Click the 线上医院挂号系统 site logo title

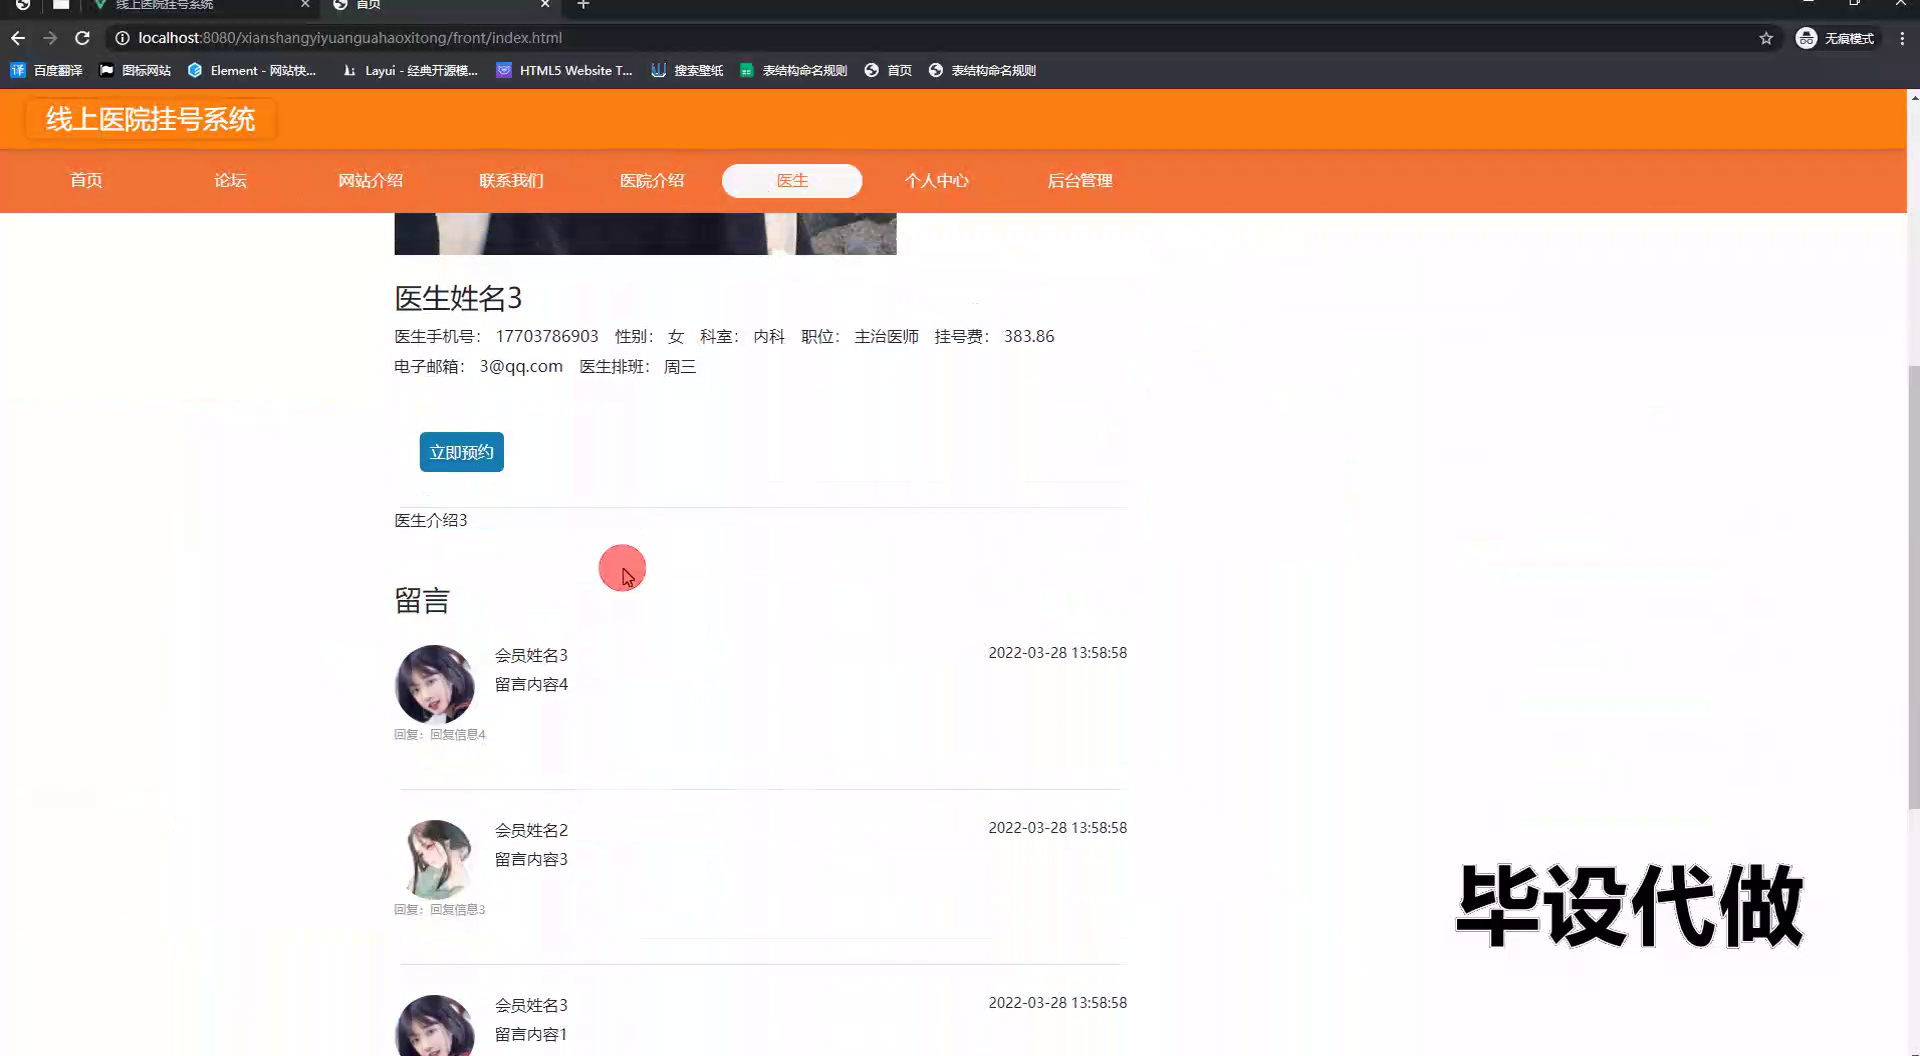(x=151, y=119)
